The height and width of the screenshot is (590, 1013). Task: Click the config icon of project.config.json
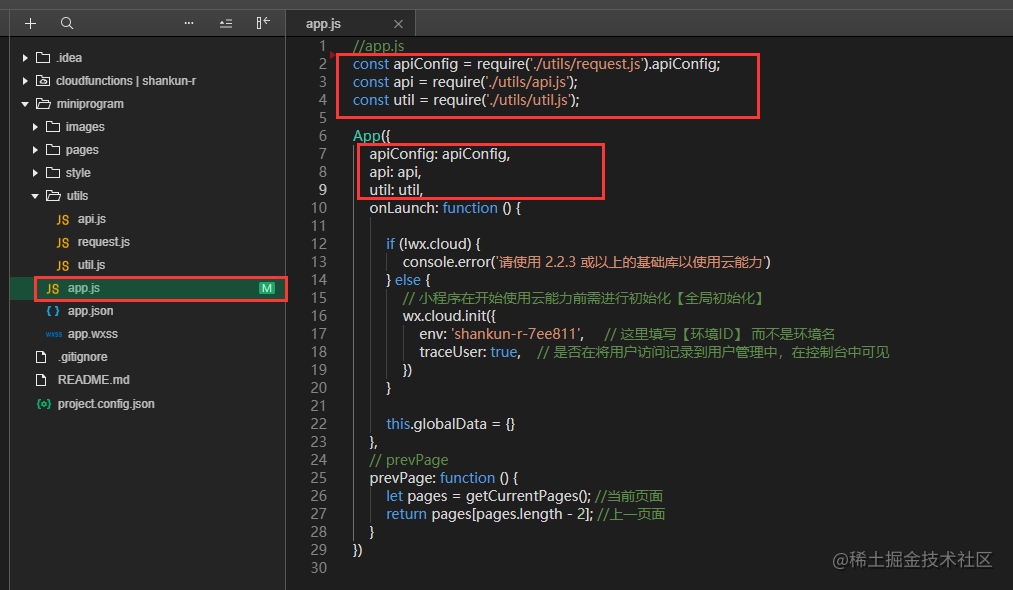[43, 404]
